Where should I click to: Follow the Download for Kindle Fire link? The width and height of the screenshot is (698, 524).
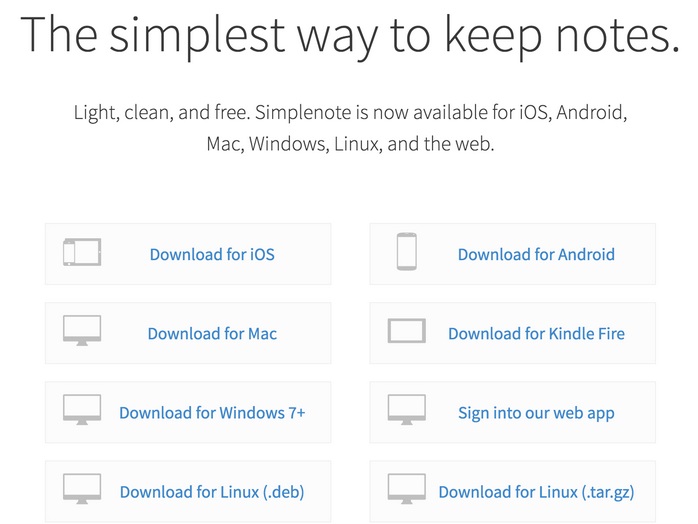[536, 334]
